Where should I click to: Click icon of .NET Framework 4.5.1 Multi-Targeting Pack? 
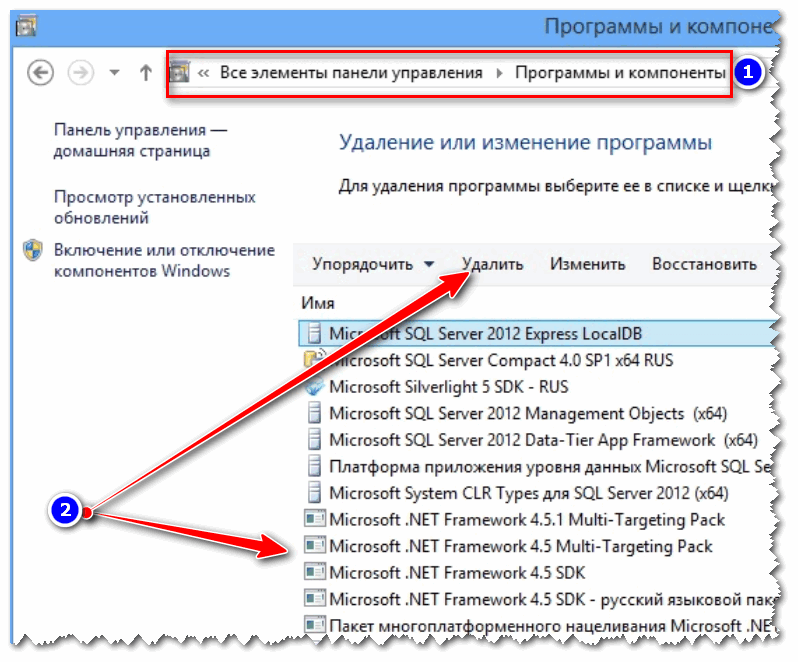click(x=315, y=519)
